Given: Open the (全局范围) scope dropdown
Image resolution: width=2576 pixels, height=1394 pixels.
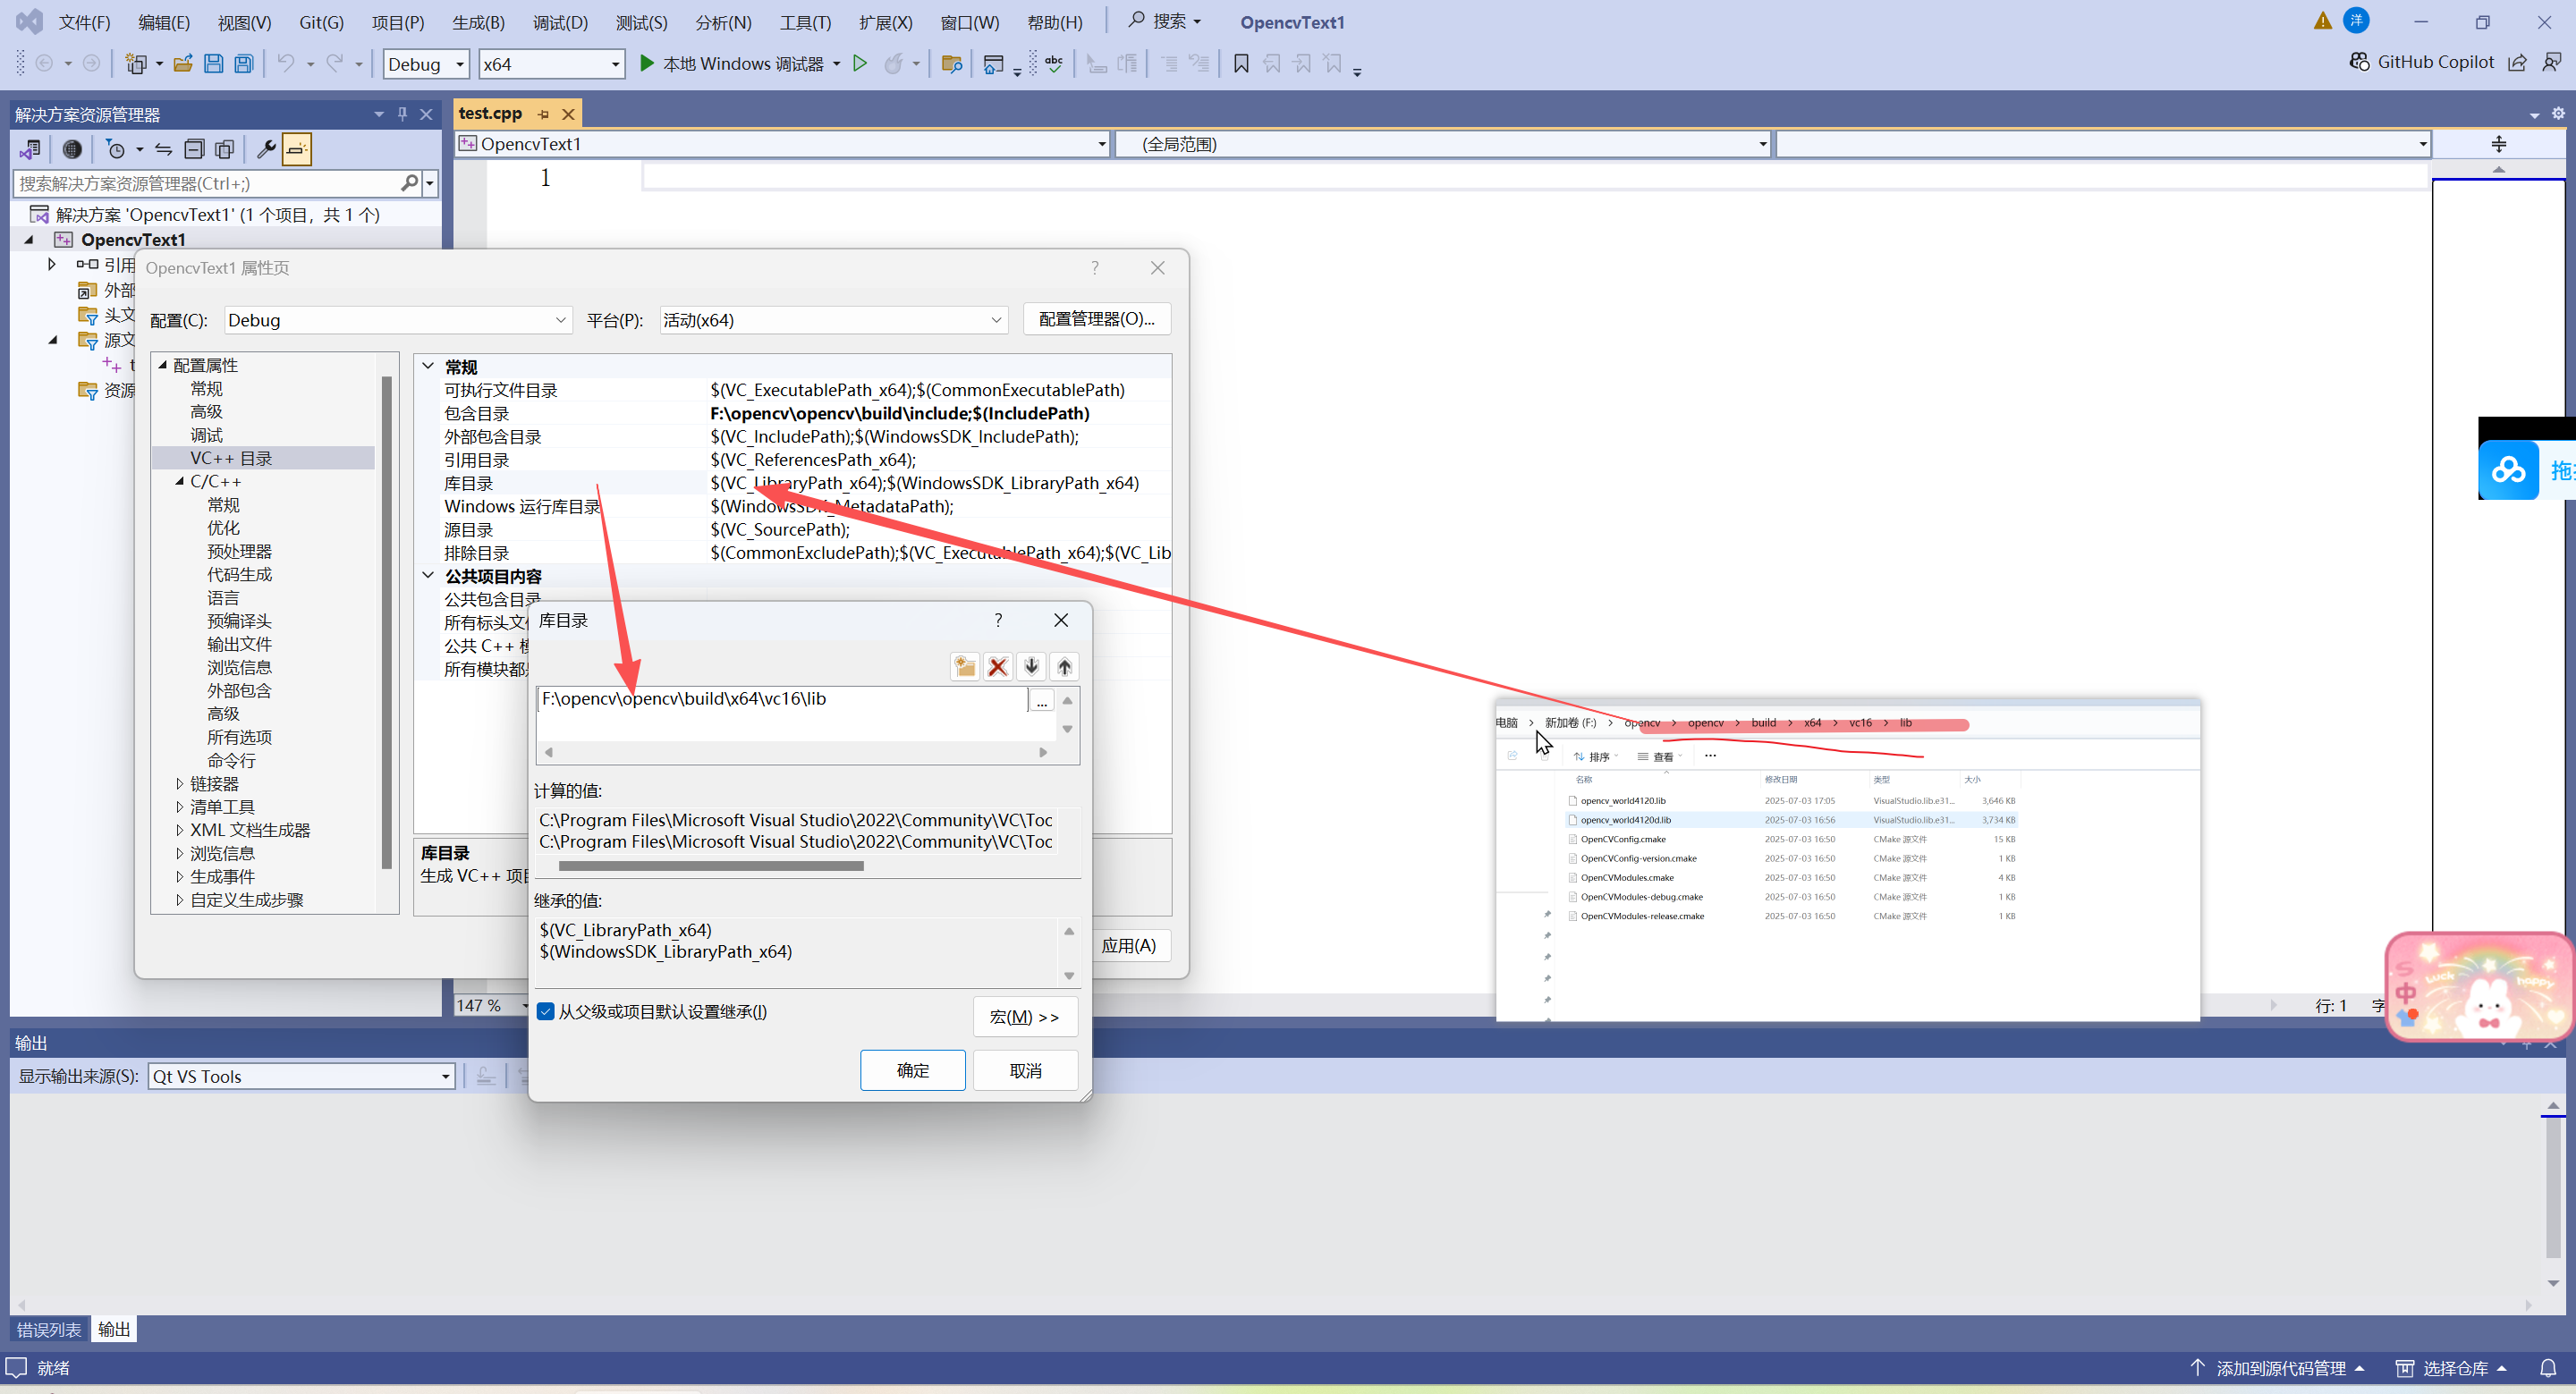Looking at the screenshot, I should point(1443,144).
